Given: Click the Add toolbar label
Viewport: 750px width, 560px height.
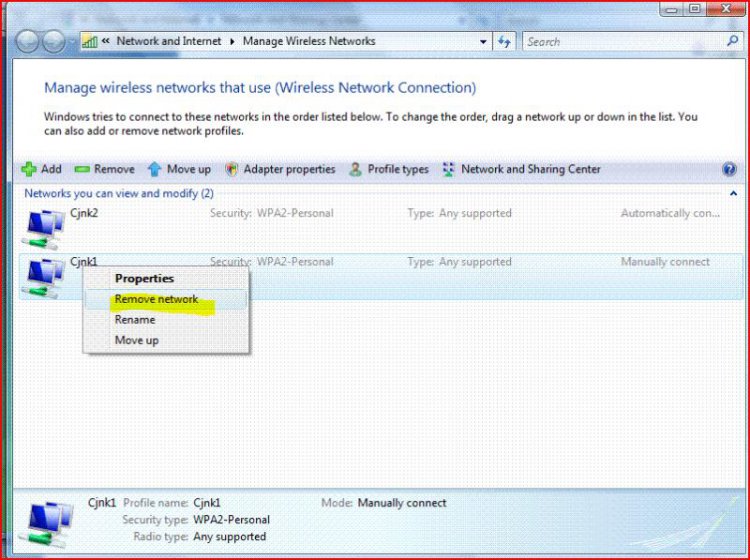Looking at the screenshot, I should [x=51, y=169].
